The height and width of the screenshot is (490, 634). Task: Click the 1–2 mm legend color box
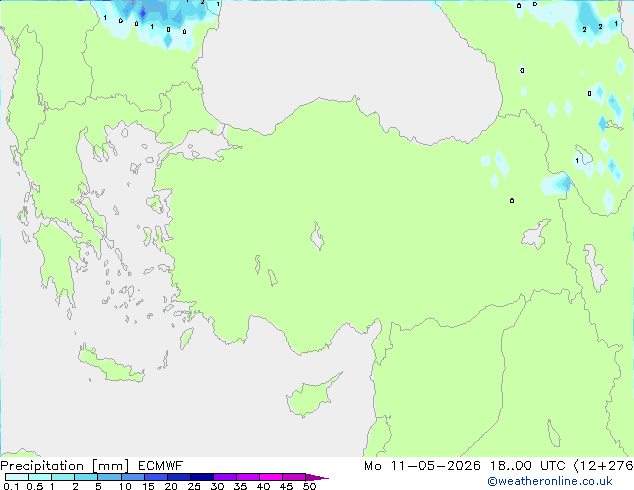63,477
